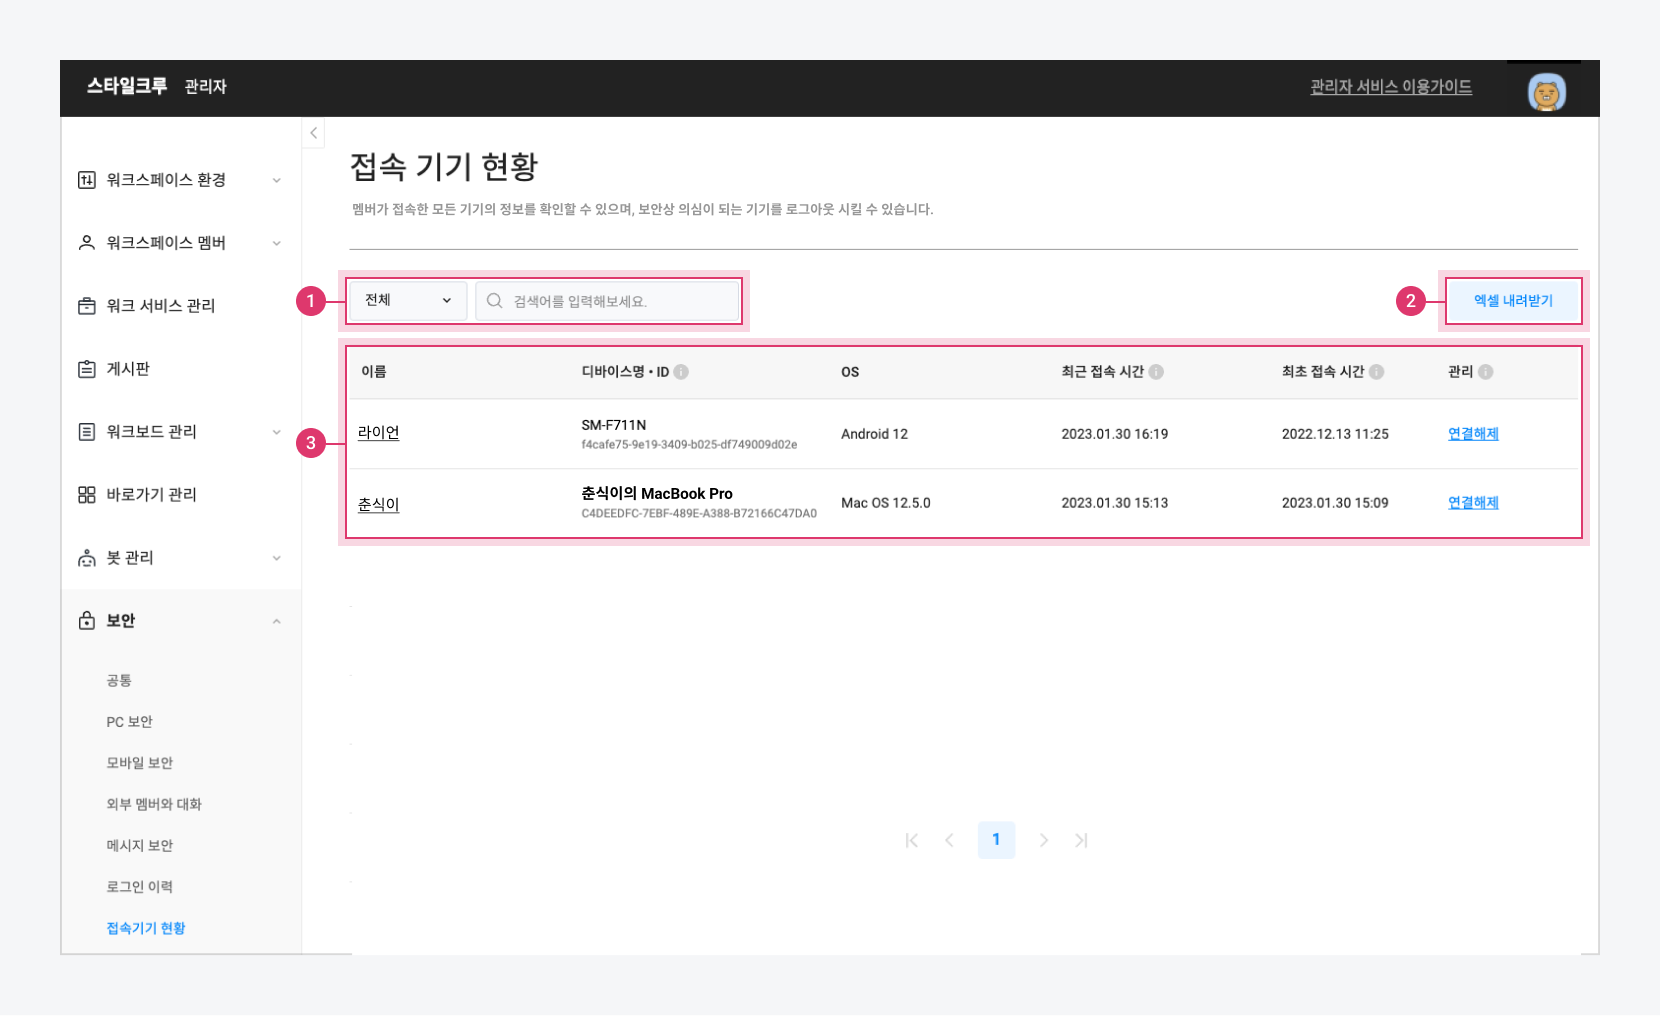
Task: Go to the last page arrow icon
Action: click(x=1081, y=840)
